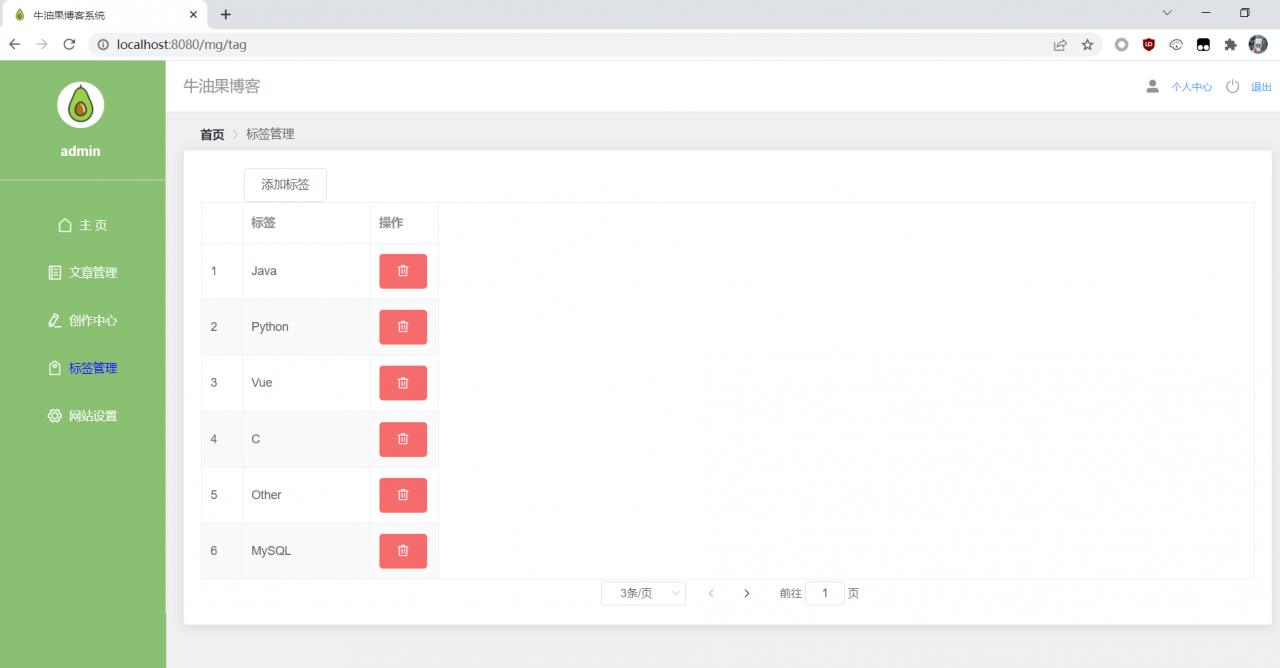Open 创作中心 in the sidebar
The width and height of the screenshot is (1280, 668).
(x=83, y=320)
